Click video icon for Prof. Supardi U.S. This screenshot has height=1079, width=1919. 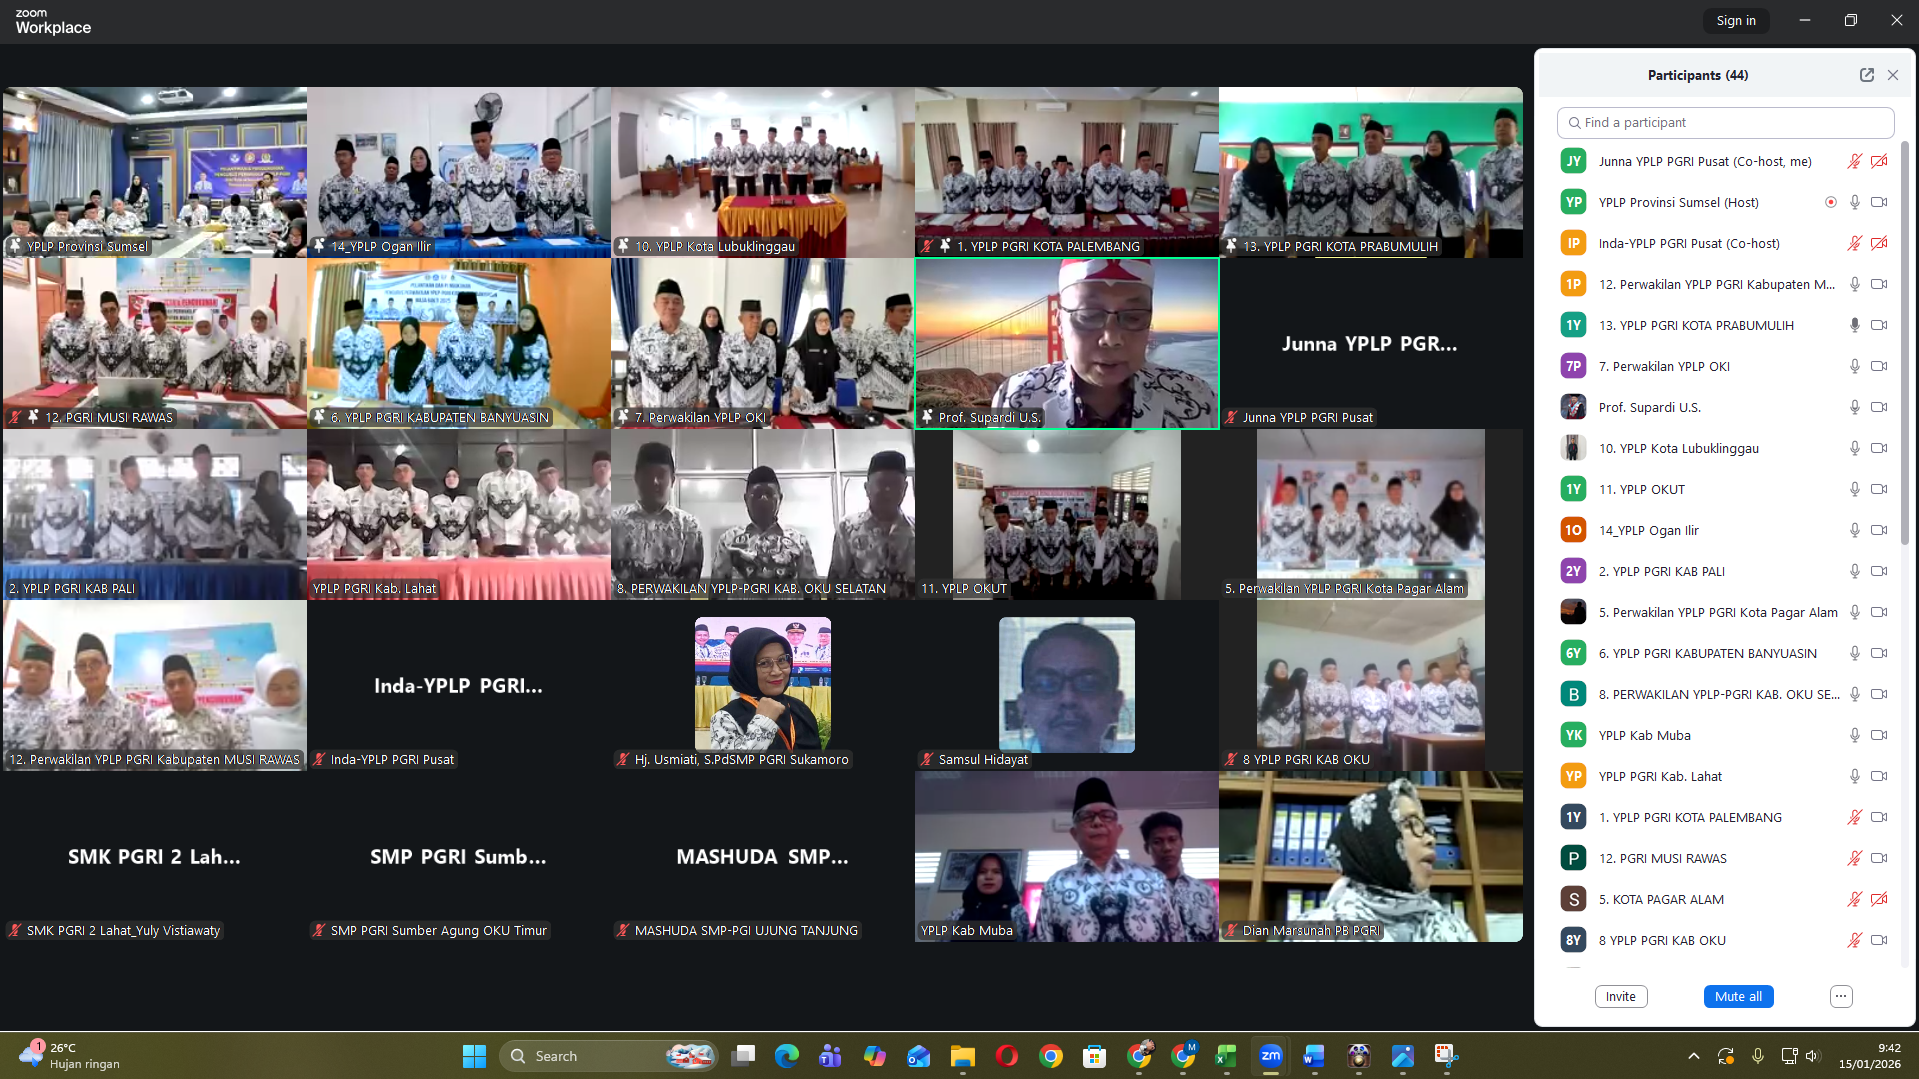pos(1879,408)
